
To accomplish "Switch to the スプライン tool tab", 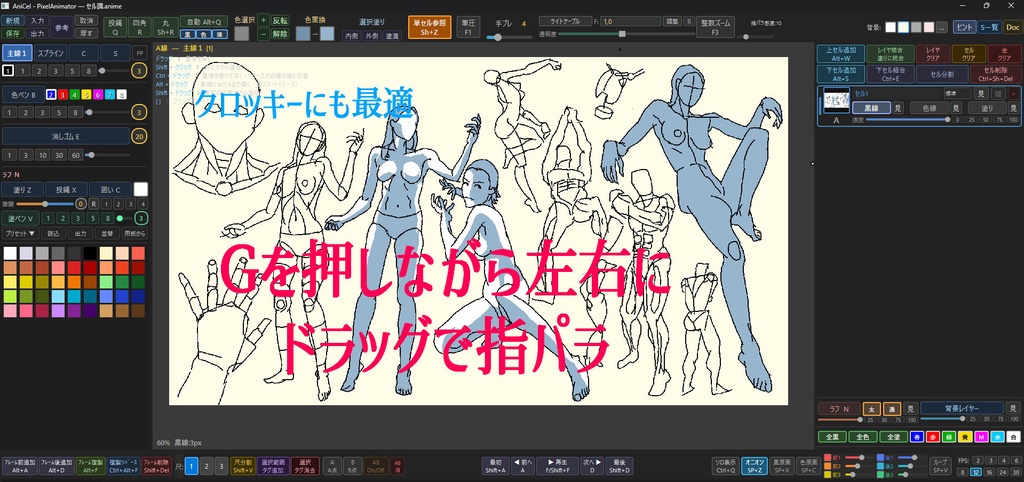I will [x=50, y=53].
